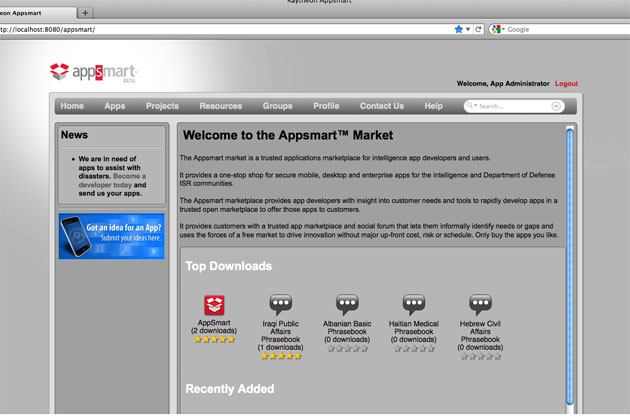Go to the Home menu item
This screenshot has width=630, height=420.
coord(72,106)
